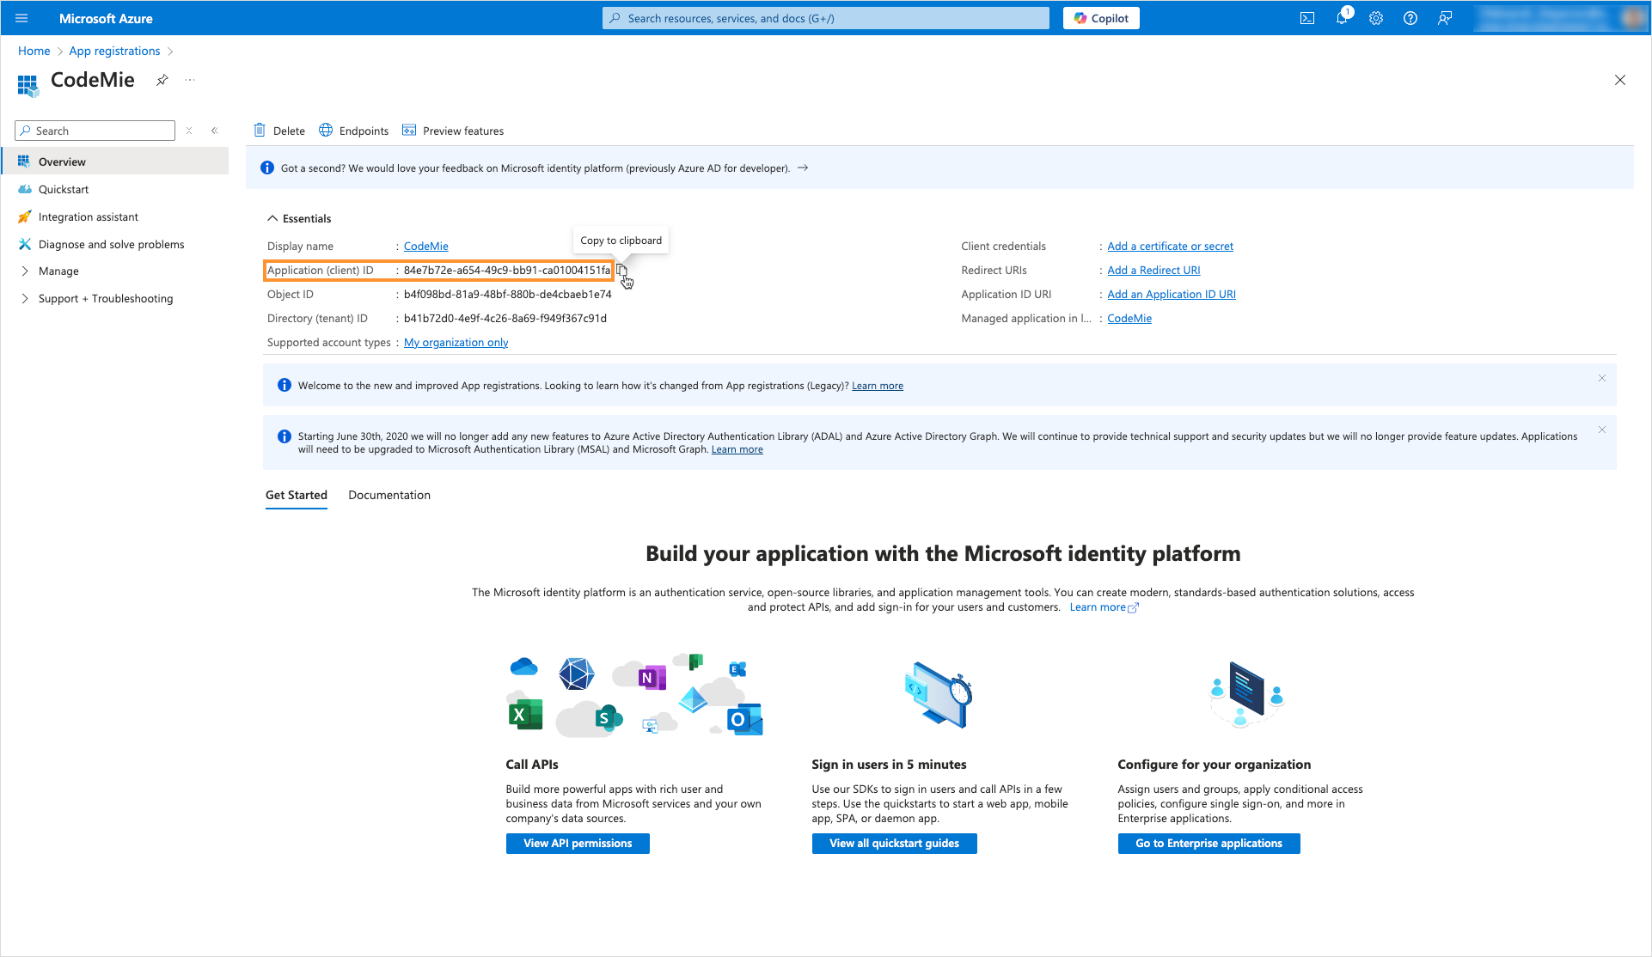Copy Application client ID to clipboard
This screenshot has width=1652, height=957.
(621, 271)
